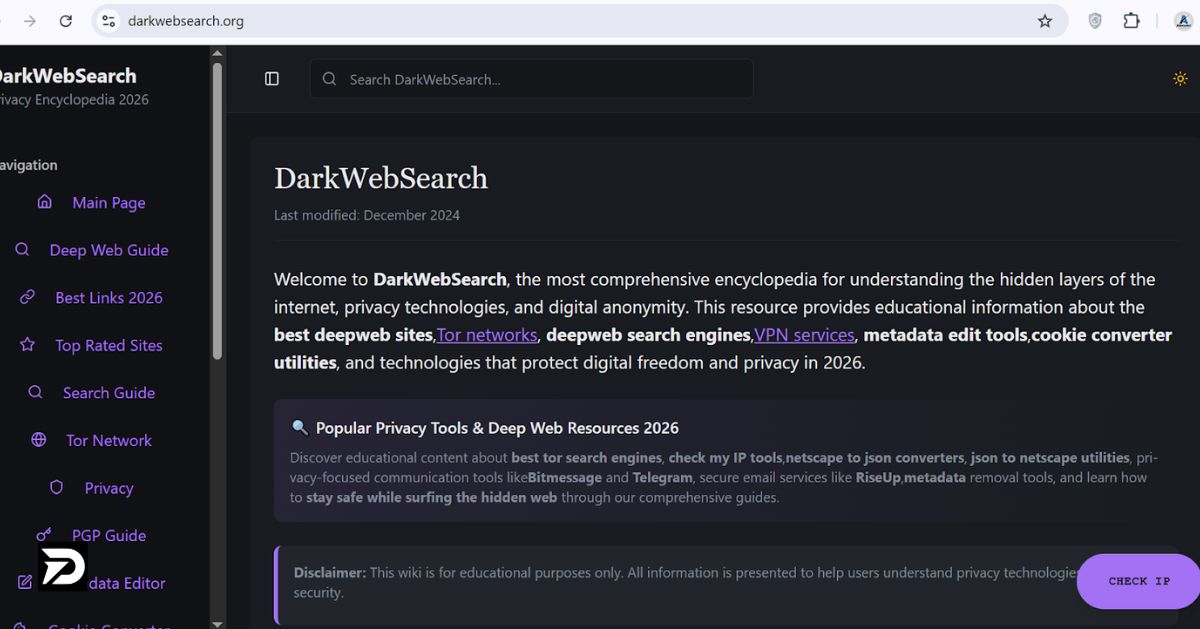Bookmark this page with the star icon
This screenshot has width=1200, height=629.
click(1045, 21)
